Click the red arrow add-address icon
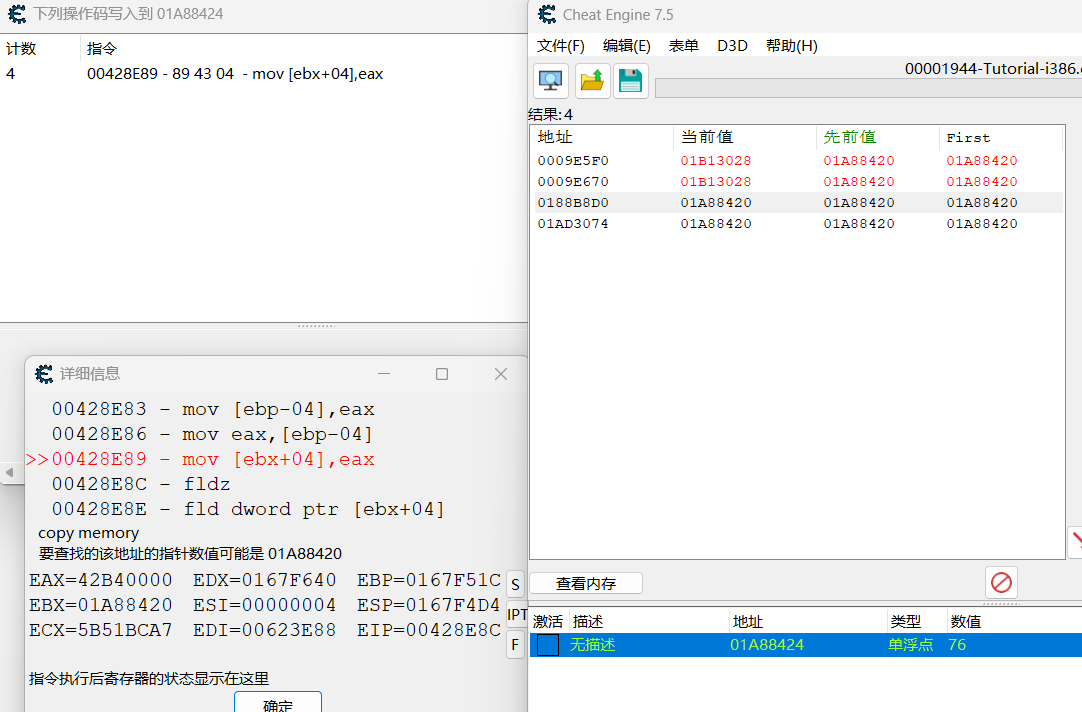This screenshot has height=712, width=1082. click(1075, 543)
